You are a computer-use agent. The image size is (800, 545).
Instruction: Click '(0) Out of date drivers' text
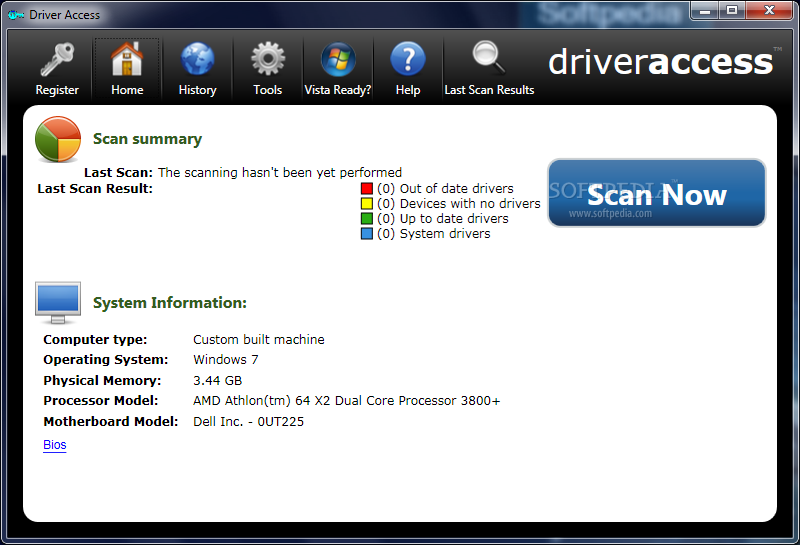(x=445, y=188)
